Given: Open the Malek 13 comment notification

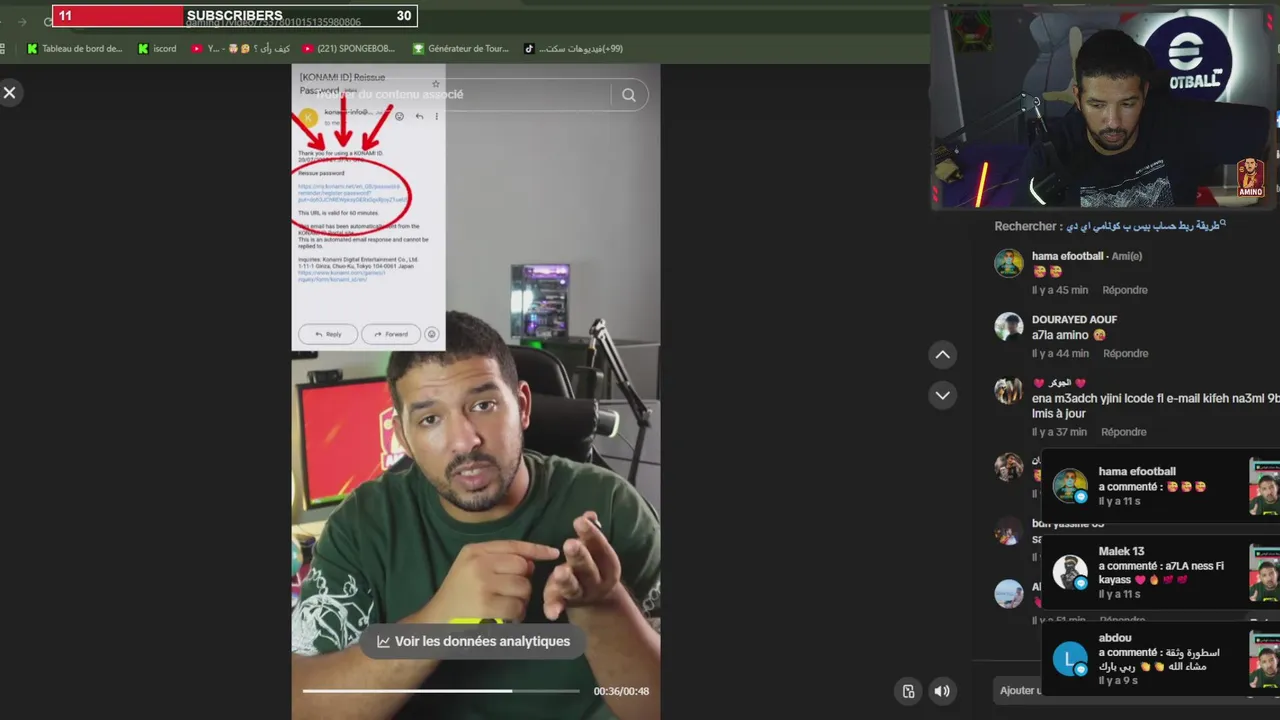Looking at the screenshot, I should (x=1160, y=572).
